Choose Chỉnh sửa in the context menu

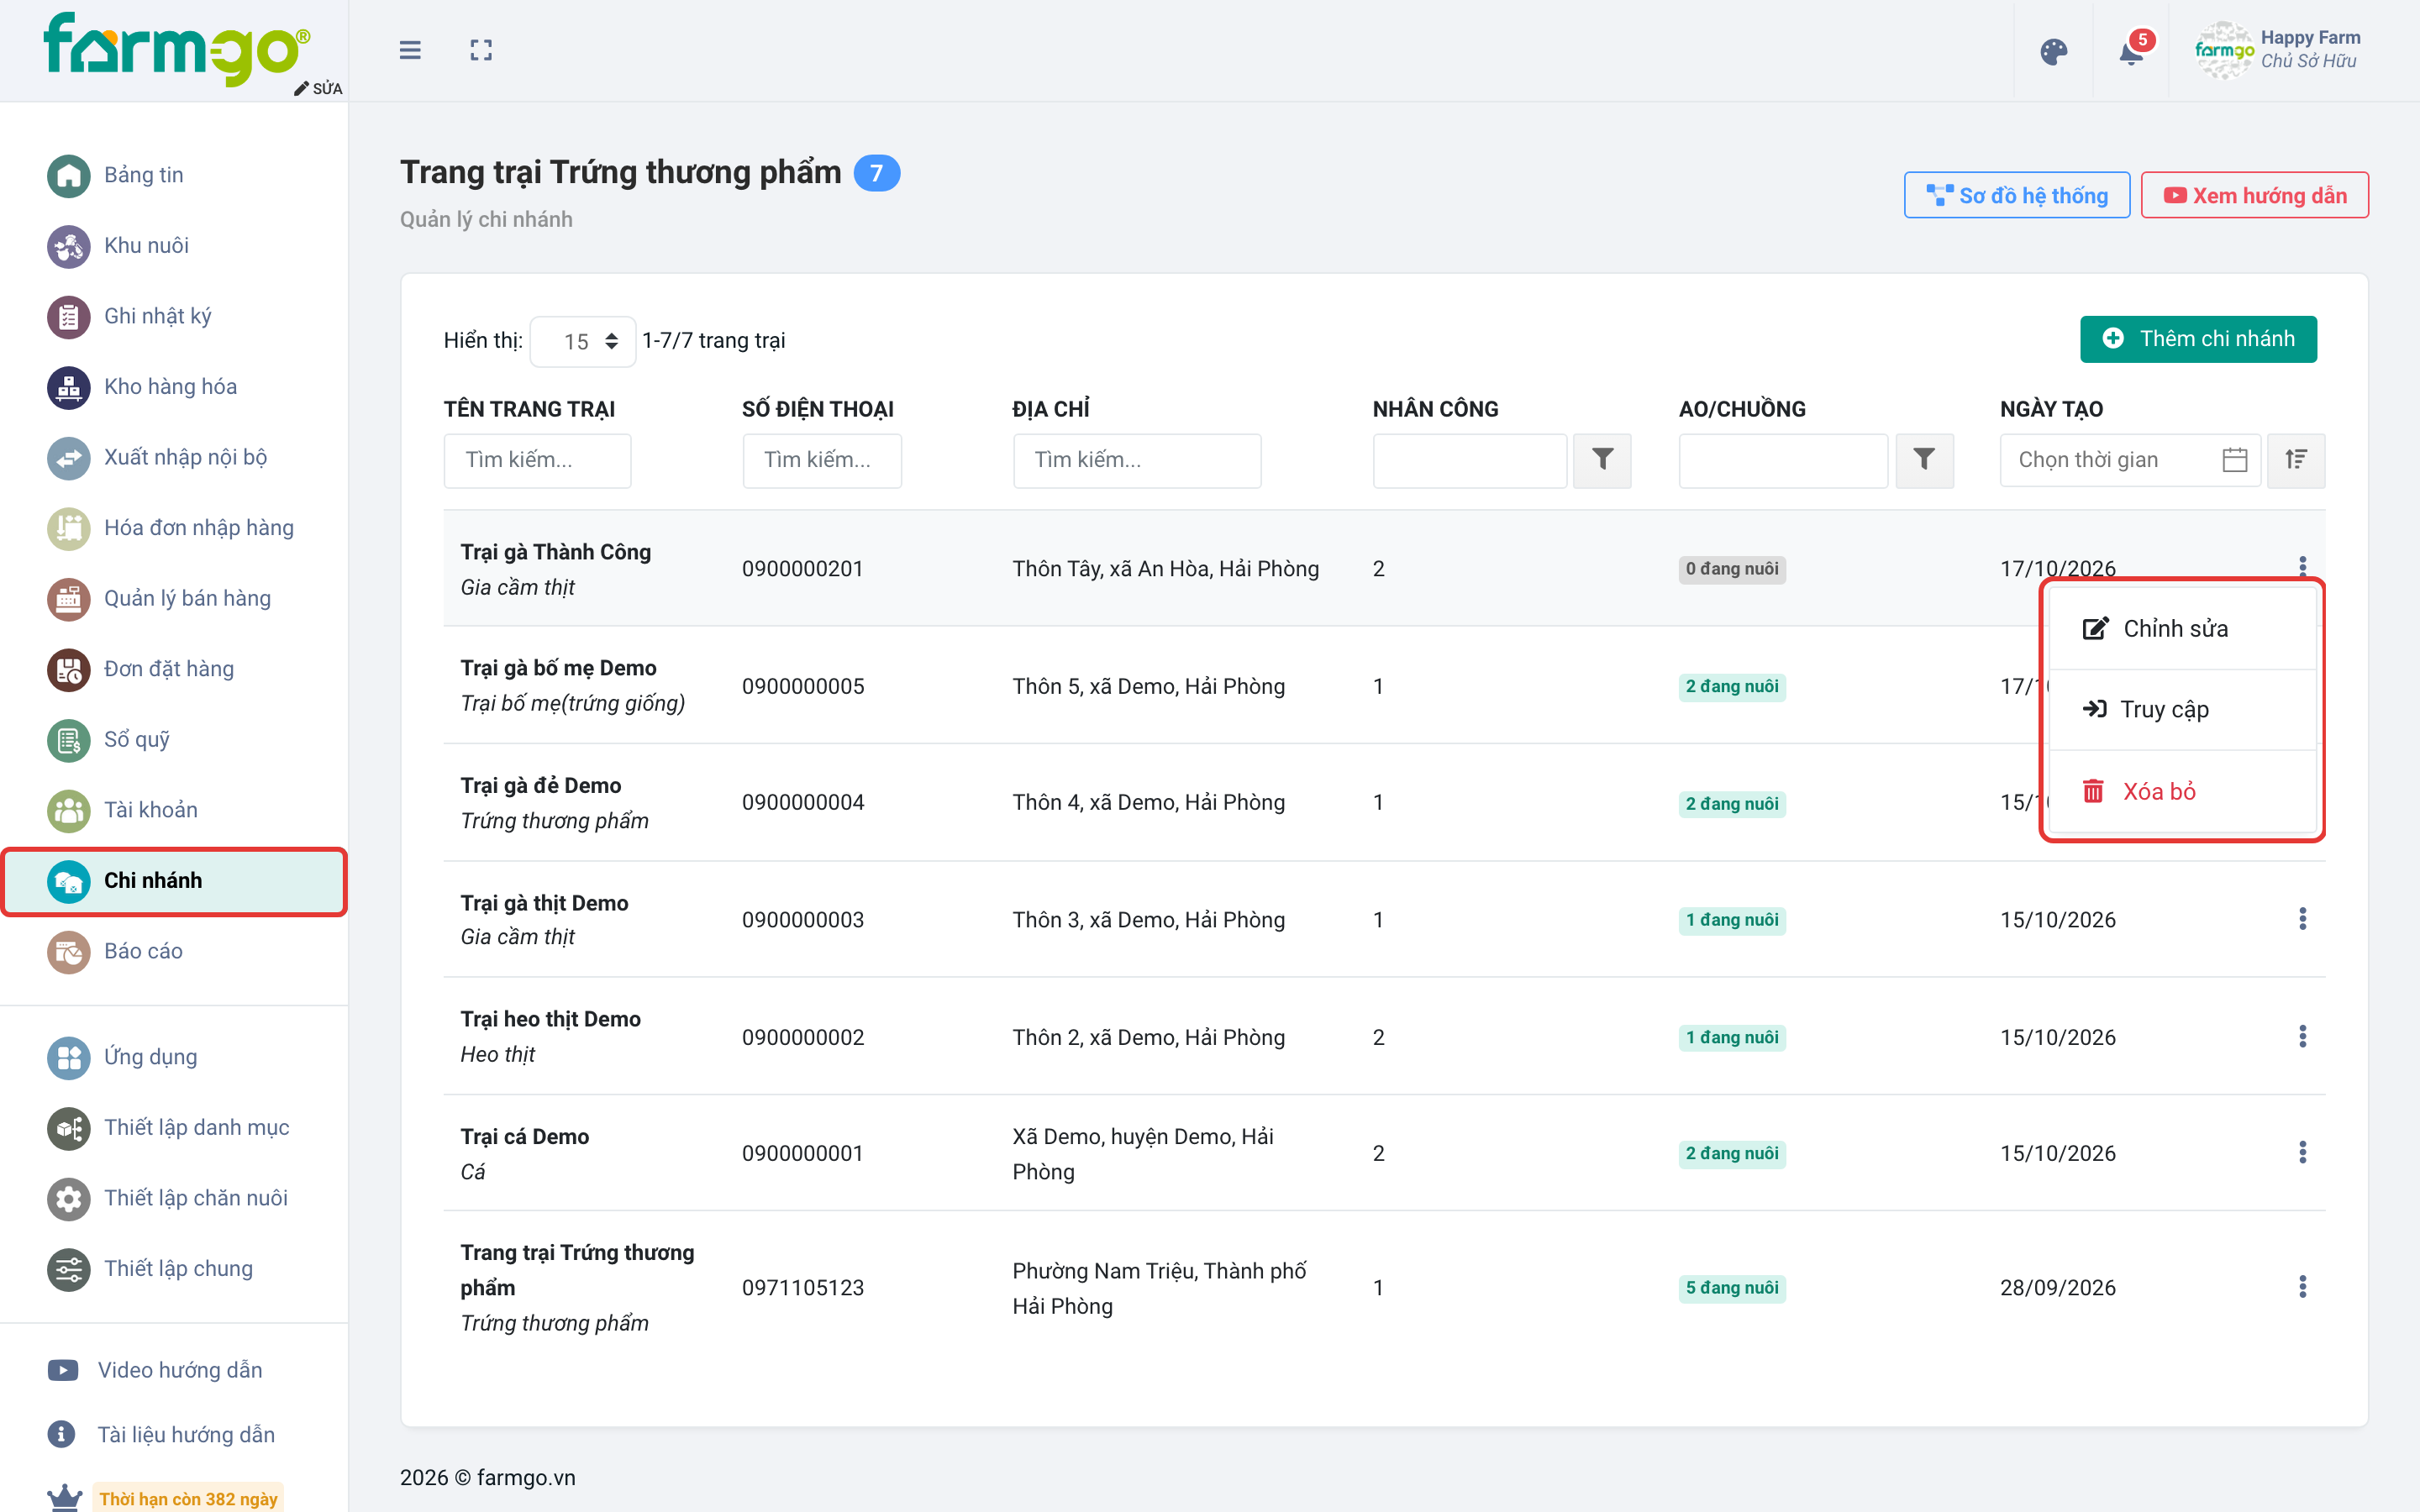2183,629
